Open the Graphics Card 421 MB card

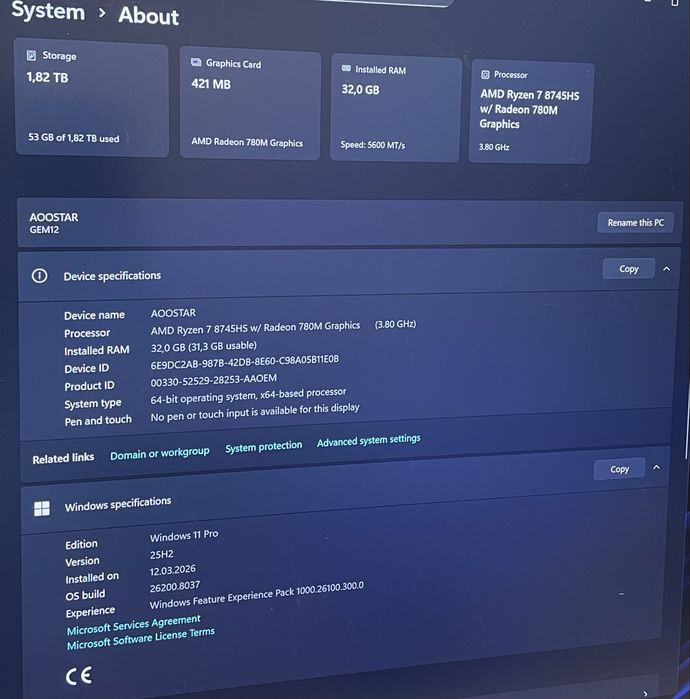[x=250, y=103]
